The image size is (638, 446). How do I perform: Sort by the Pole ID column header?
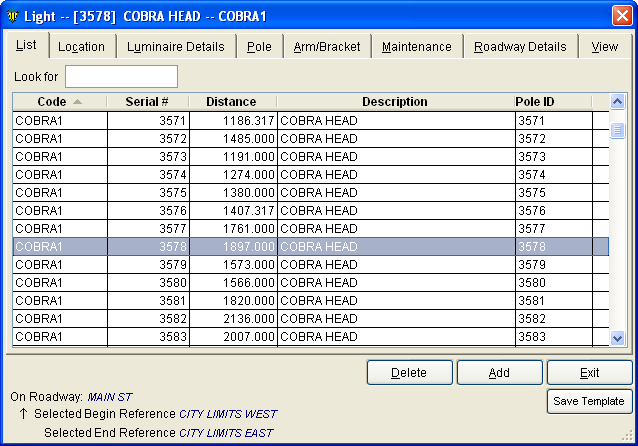point(553,102)
